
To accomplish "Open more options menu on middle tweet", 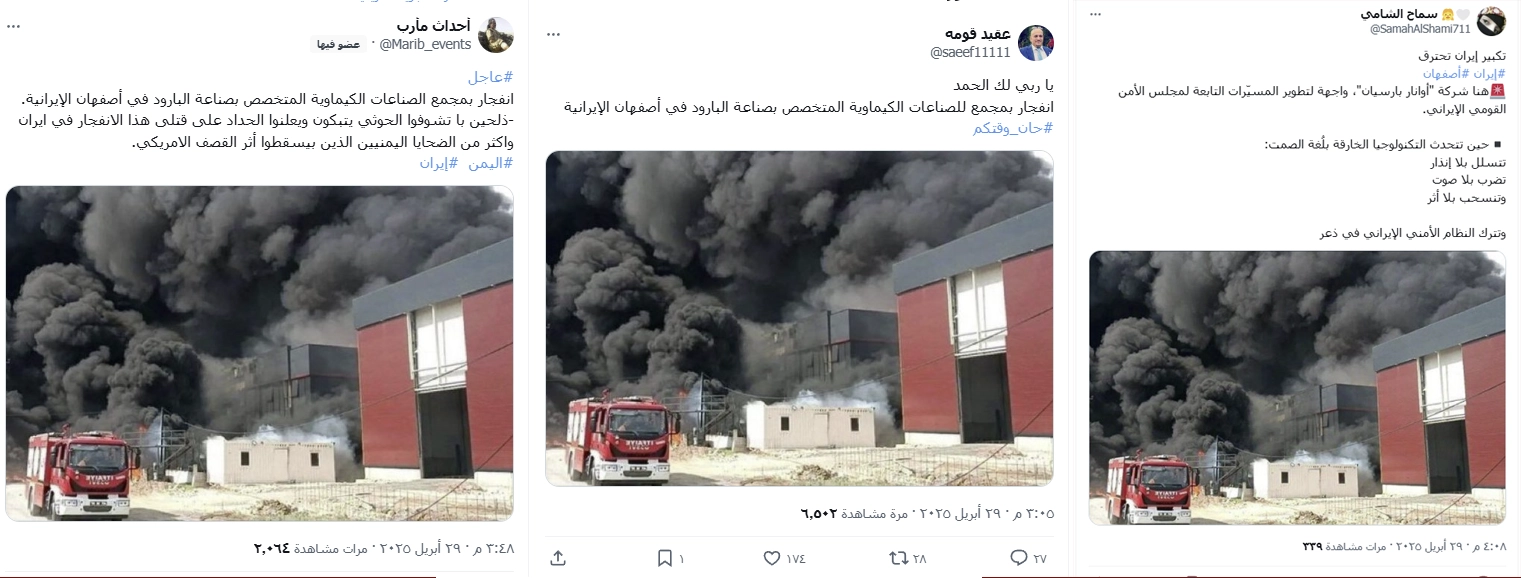I will tap(554, 34).
